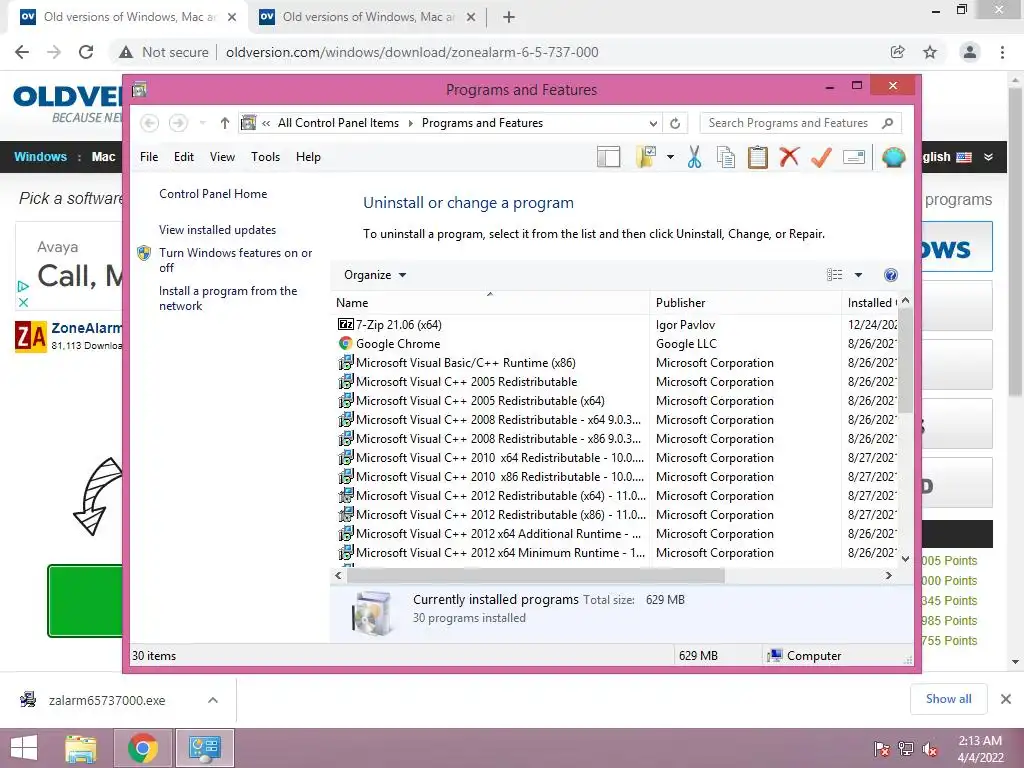Image resolution: width=1024 pixels, height=768 pixels.
Task: Open the Organize dropdown
Action: [375, 275]
